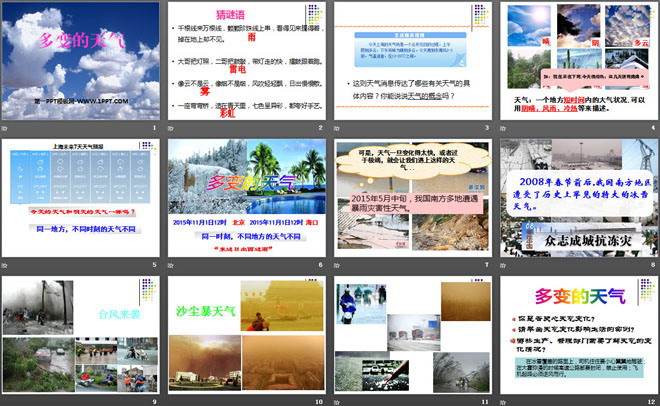Click animation star icon under slide 2

tap(171, 128)
